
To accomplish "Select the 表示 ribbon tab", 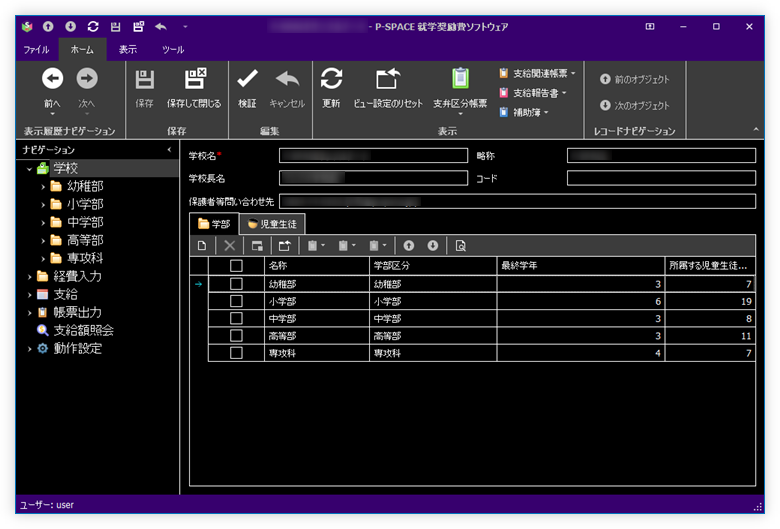I will 127,50.
